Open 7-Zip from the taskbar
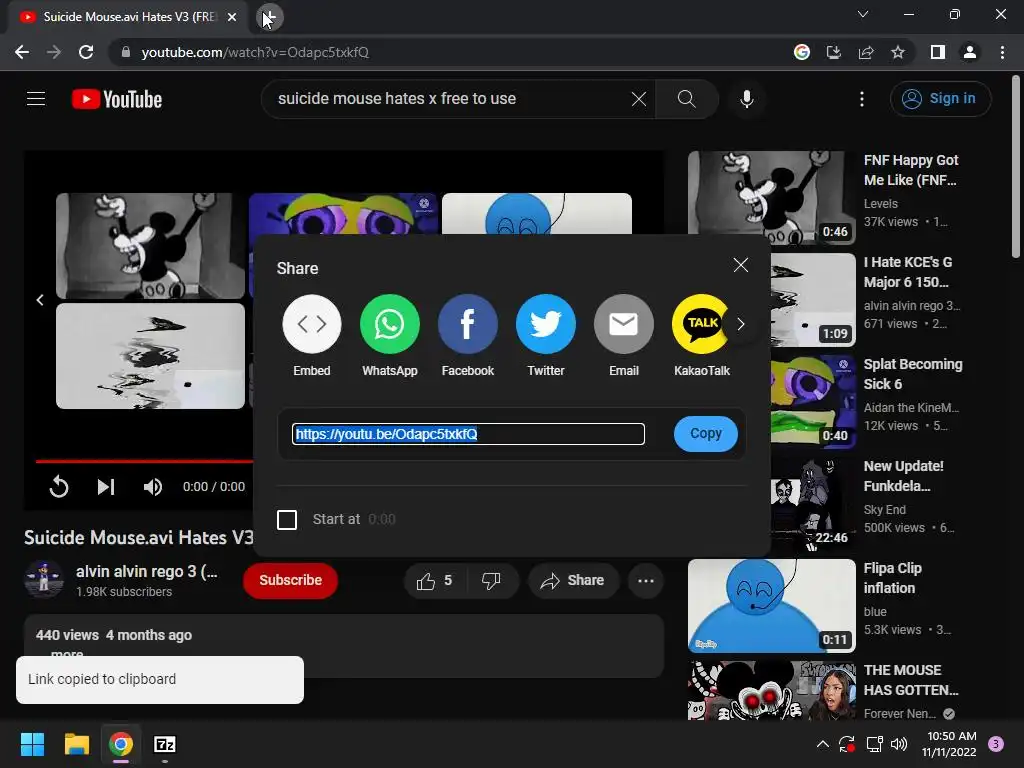1024x768 pixels. click(165, 744)
